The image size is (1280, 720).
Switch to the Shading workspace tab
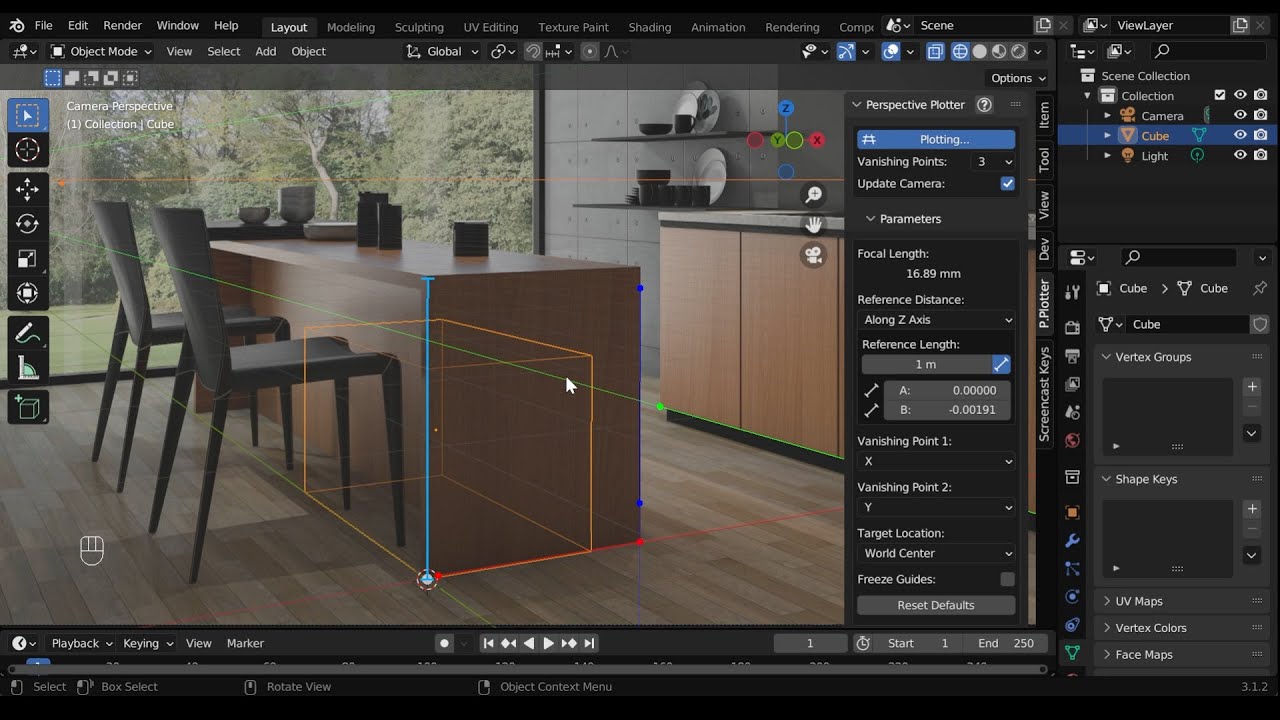click(650, 27)
